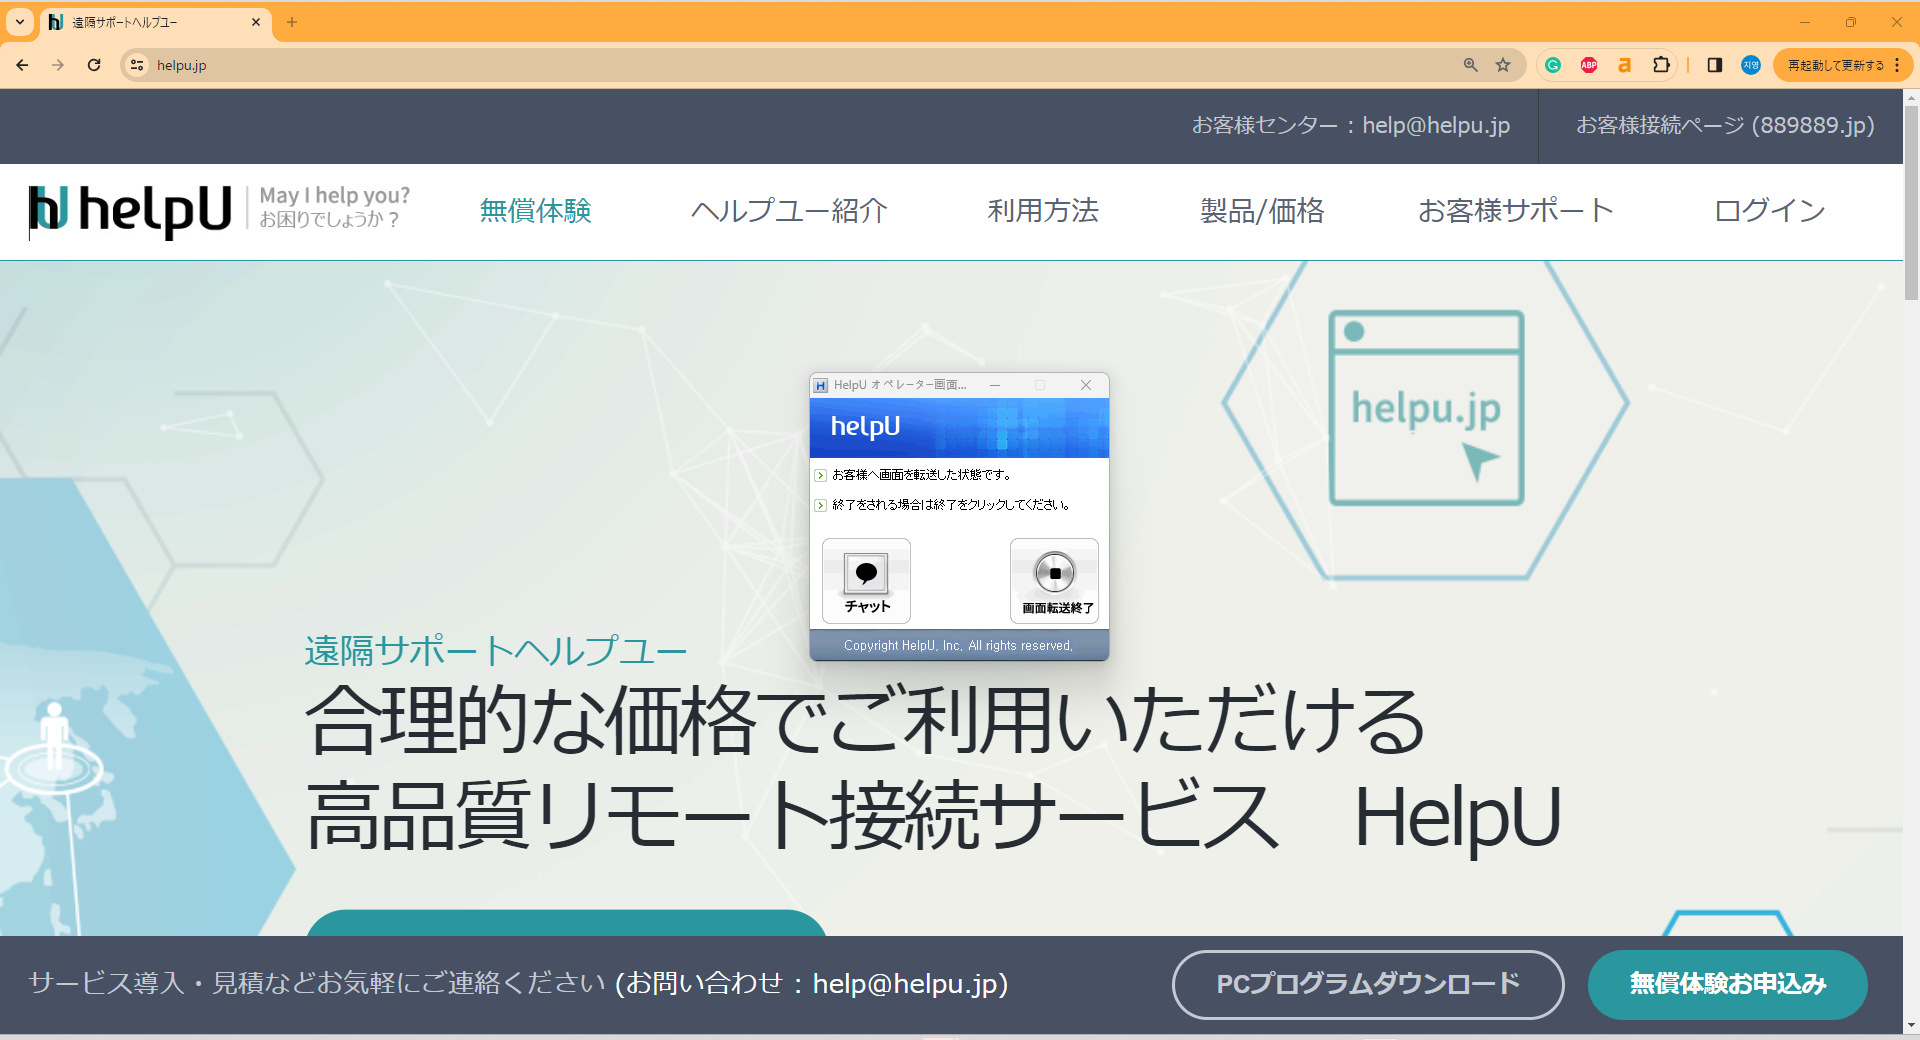The height and width of the screenshot is (1040, 1920).
Task: Toggle the browser side panel icon
Action: pyautogui.click(x=1715, y=65)
